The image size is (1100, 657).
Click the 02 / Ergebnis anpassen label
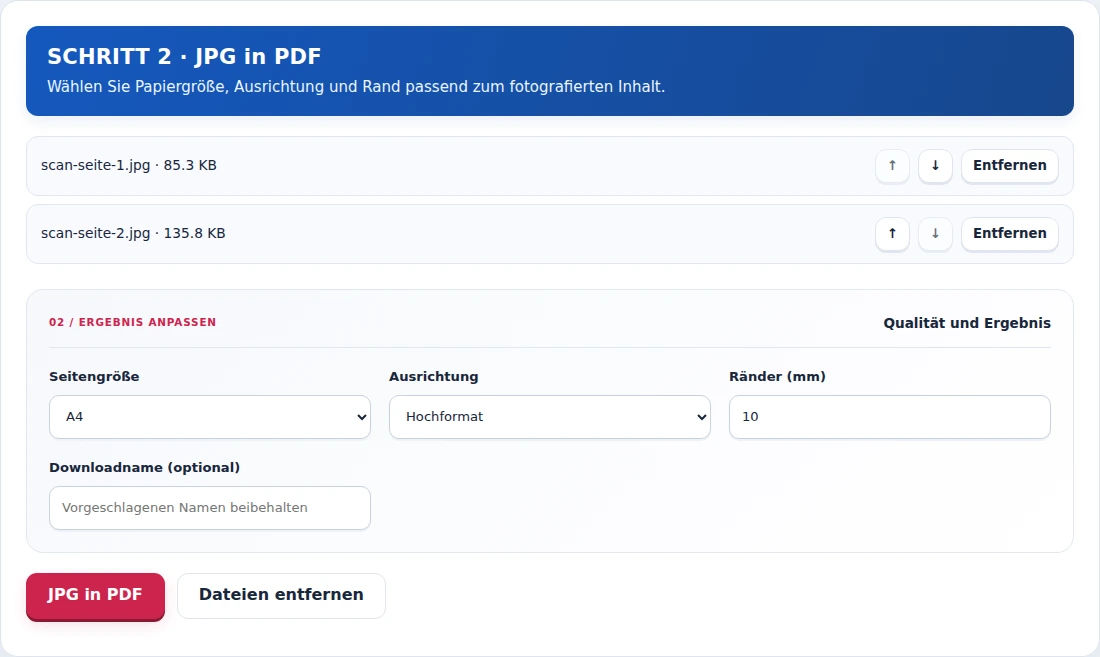click(133, 323)
